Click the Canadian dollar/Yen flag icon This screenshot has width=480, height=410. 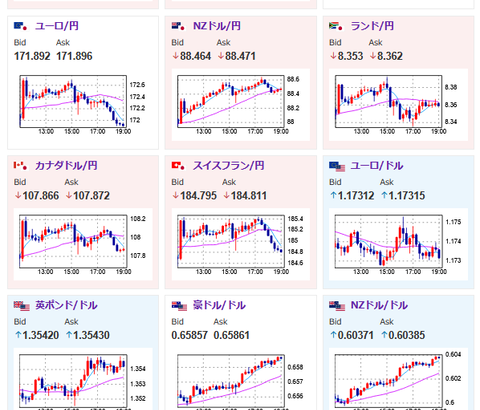[x=20, y=166]
